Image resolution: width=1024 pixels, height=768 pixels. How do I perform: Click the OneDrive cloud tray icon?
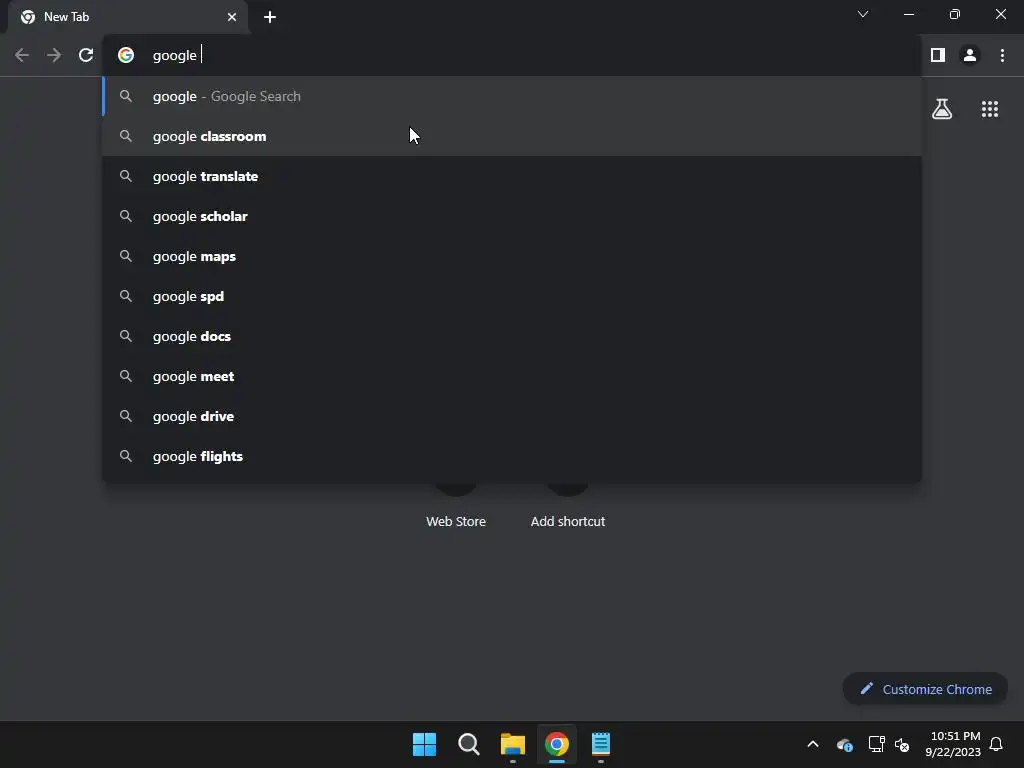click(844, 744)
